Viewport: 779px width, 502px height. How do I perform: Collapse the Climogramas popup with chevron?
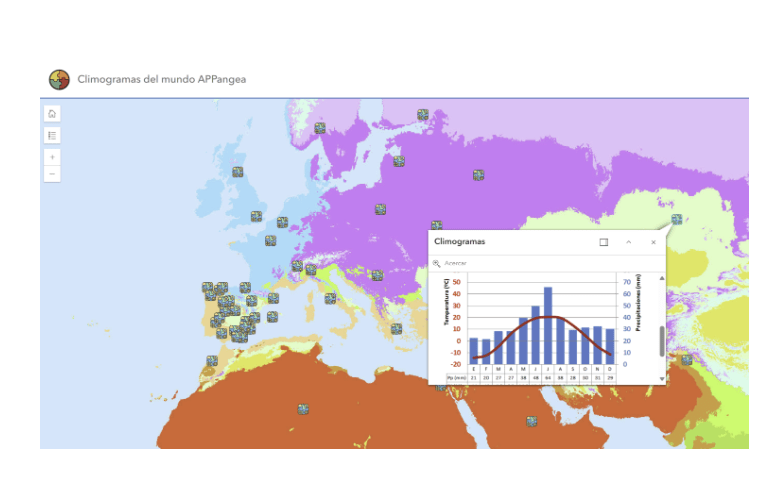(628, 242)
